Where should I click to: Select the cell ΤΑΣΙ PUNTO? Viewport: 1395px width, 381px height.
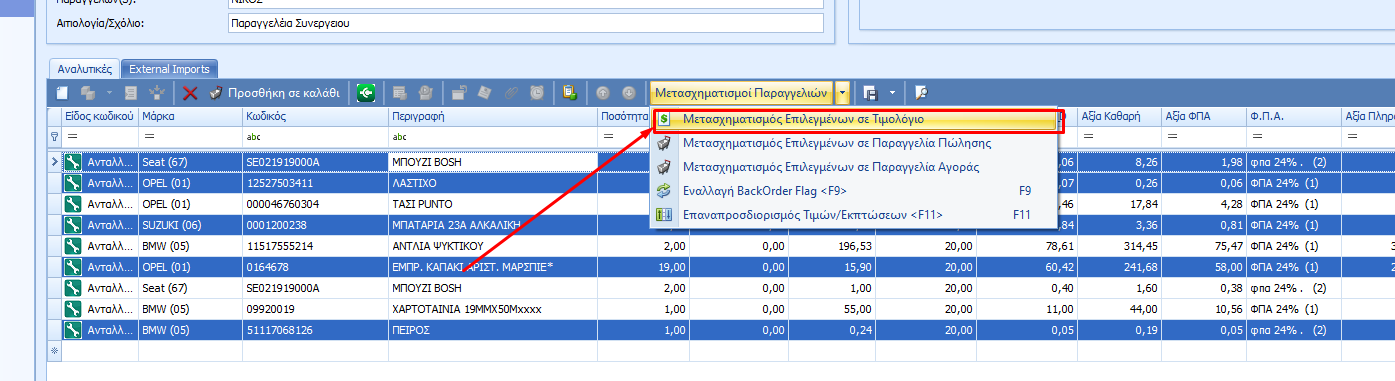click(x=492, y=204)
